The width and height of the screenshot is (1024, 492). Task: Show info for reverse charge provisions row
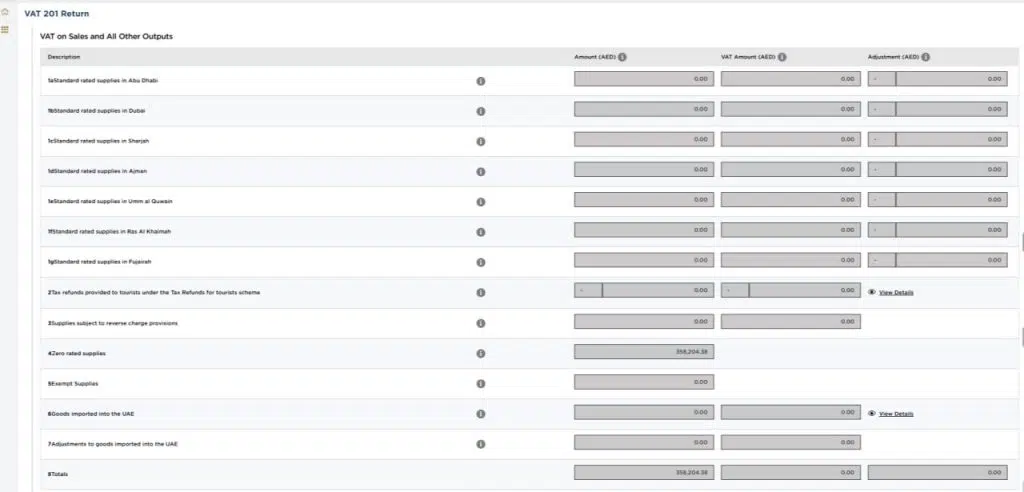coord(480,323)
